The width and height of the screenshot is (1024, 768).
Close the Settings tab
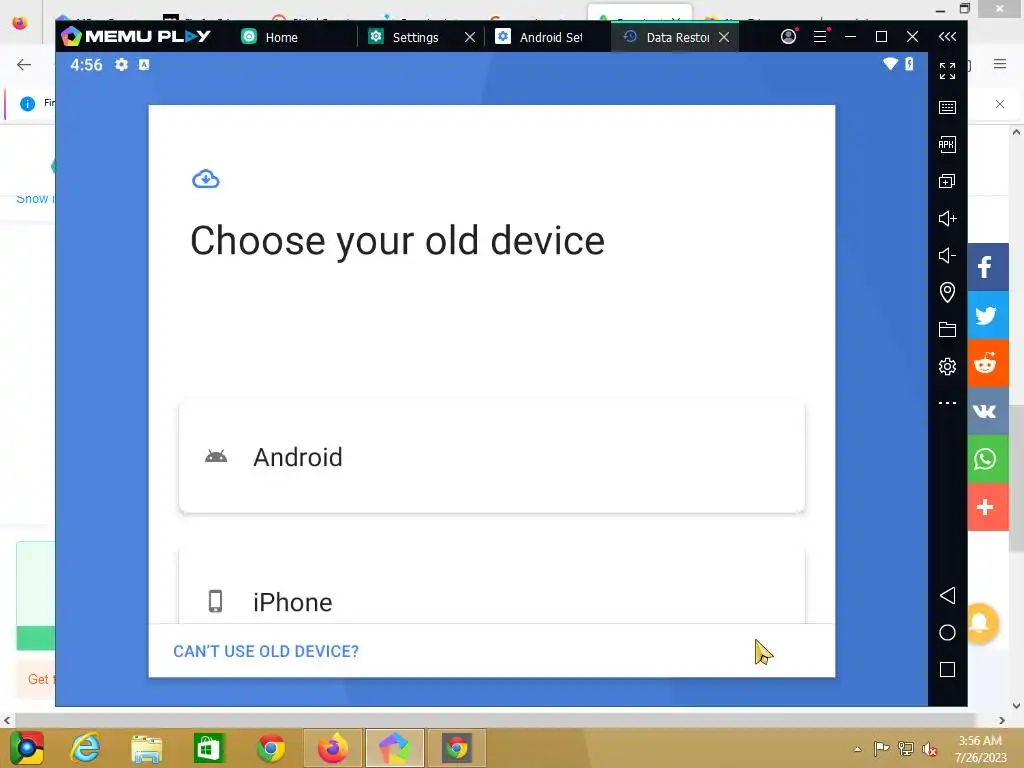click(470, 37)
